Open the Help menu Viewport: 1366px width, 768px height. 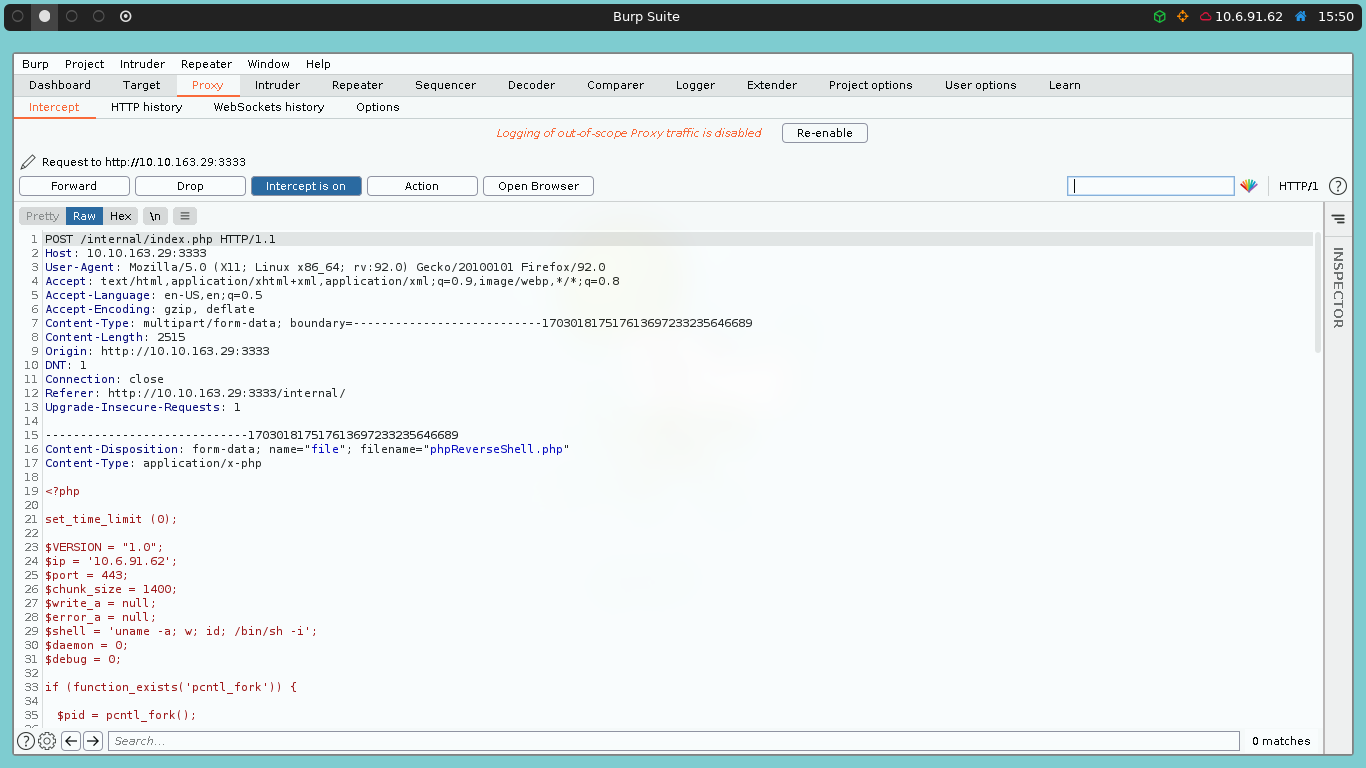click(318, 64)
